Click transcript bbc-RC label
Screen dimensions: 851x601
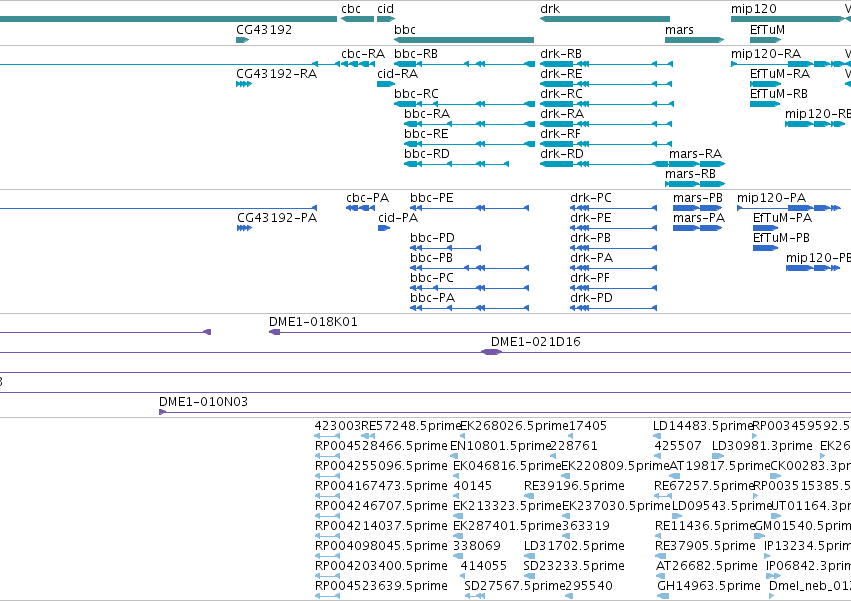point(416,94)
